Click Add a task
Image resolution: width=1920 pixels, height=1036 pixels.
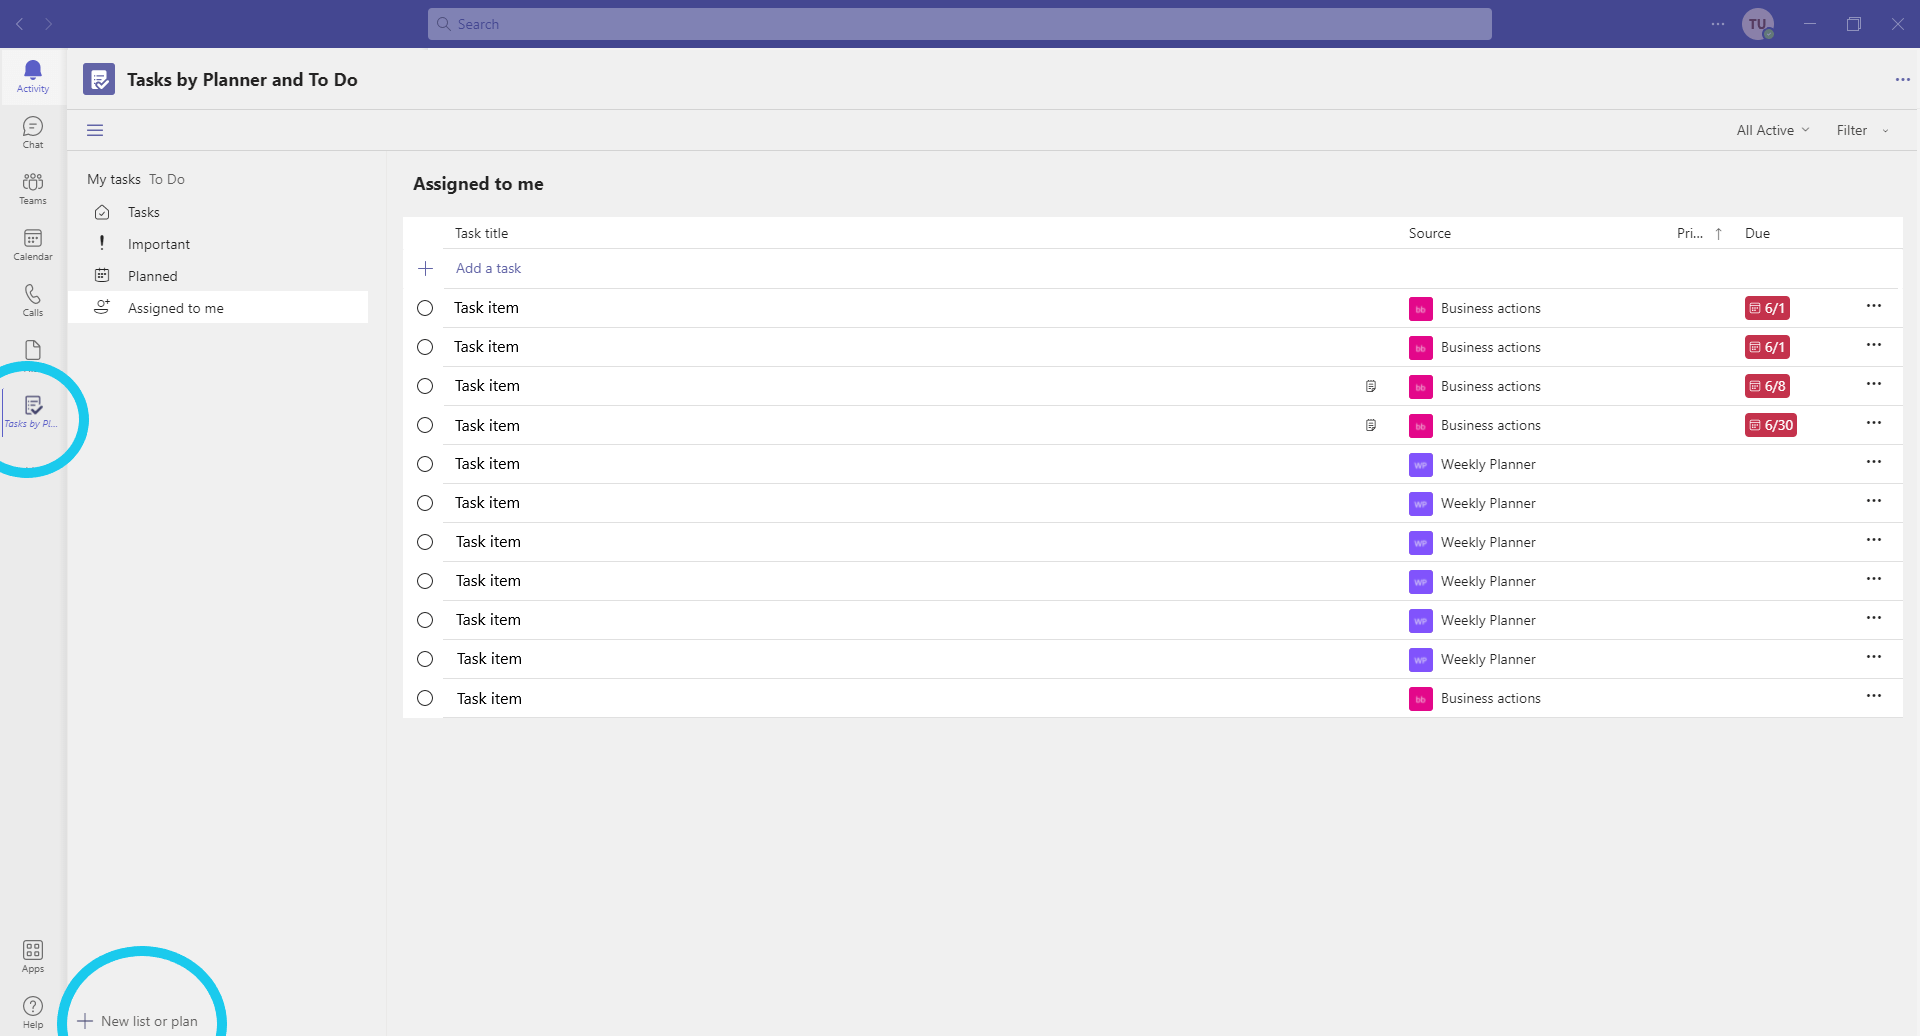coord(488,268)
